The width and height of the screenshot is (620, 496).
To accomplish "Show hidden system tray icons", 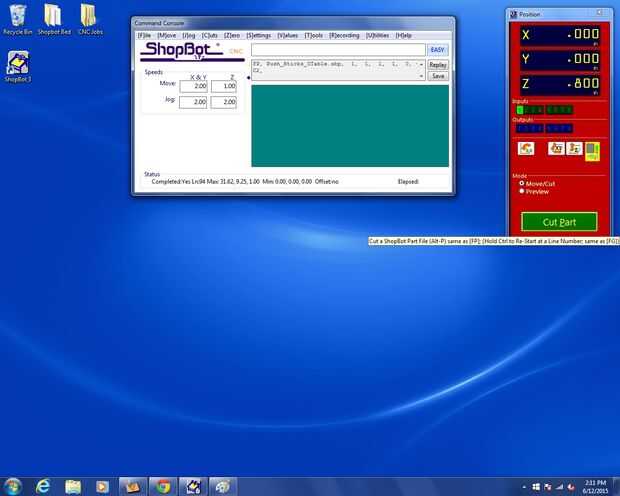I will (x=524, y=487).
